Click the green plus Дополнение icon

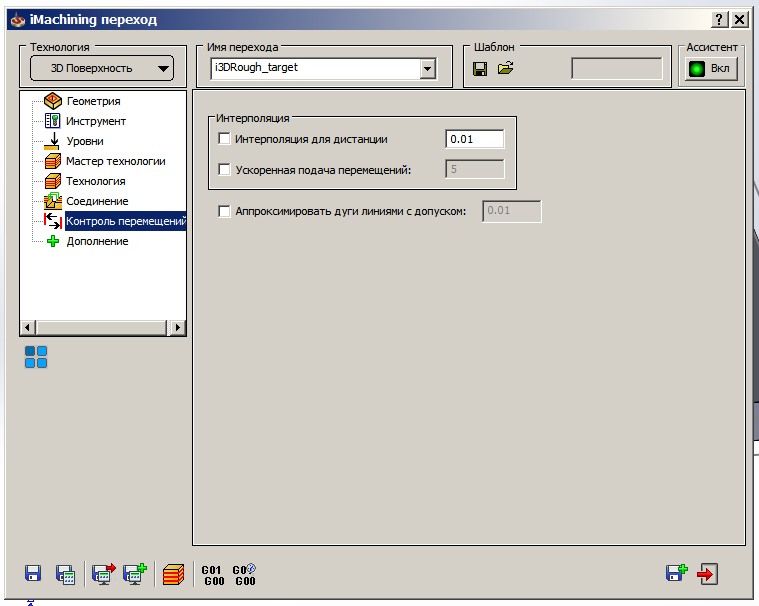53,241
